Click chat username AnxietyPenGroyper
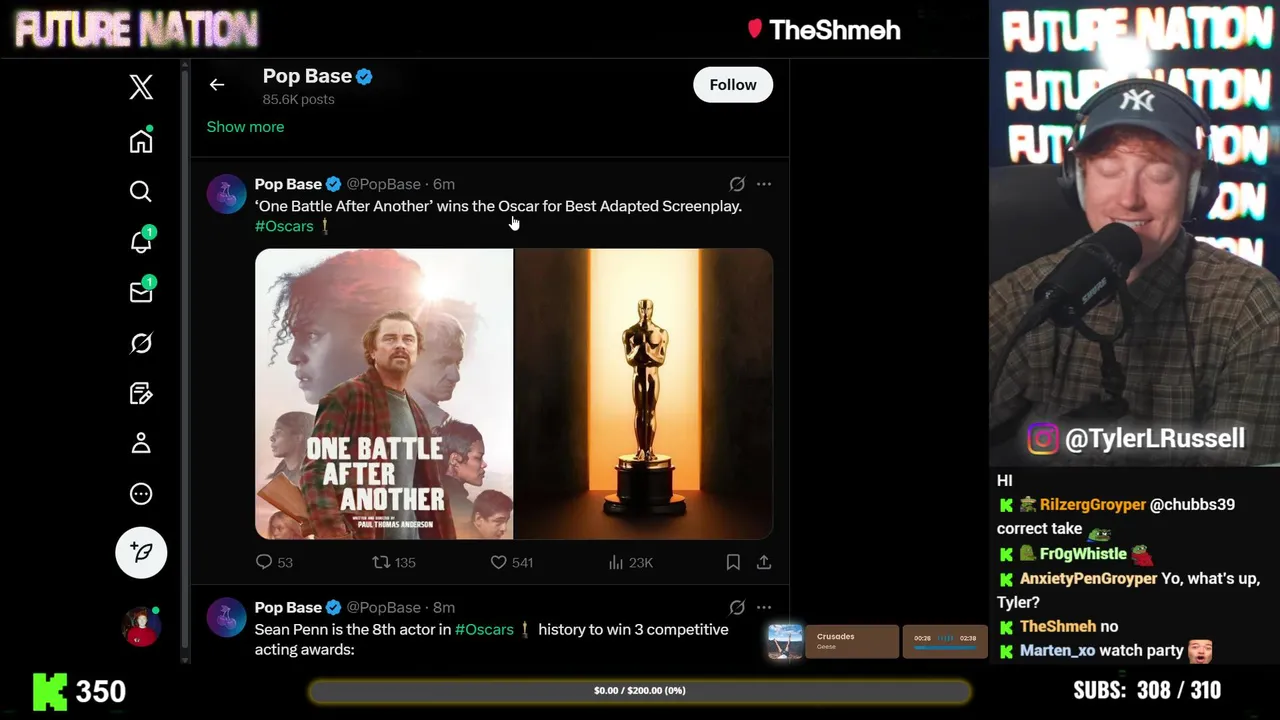Screen dimensions: 1280x720 click(1088, 579)
